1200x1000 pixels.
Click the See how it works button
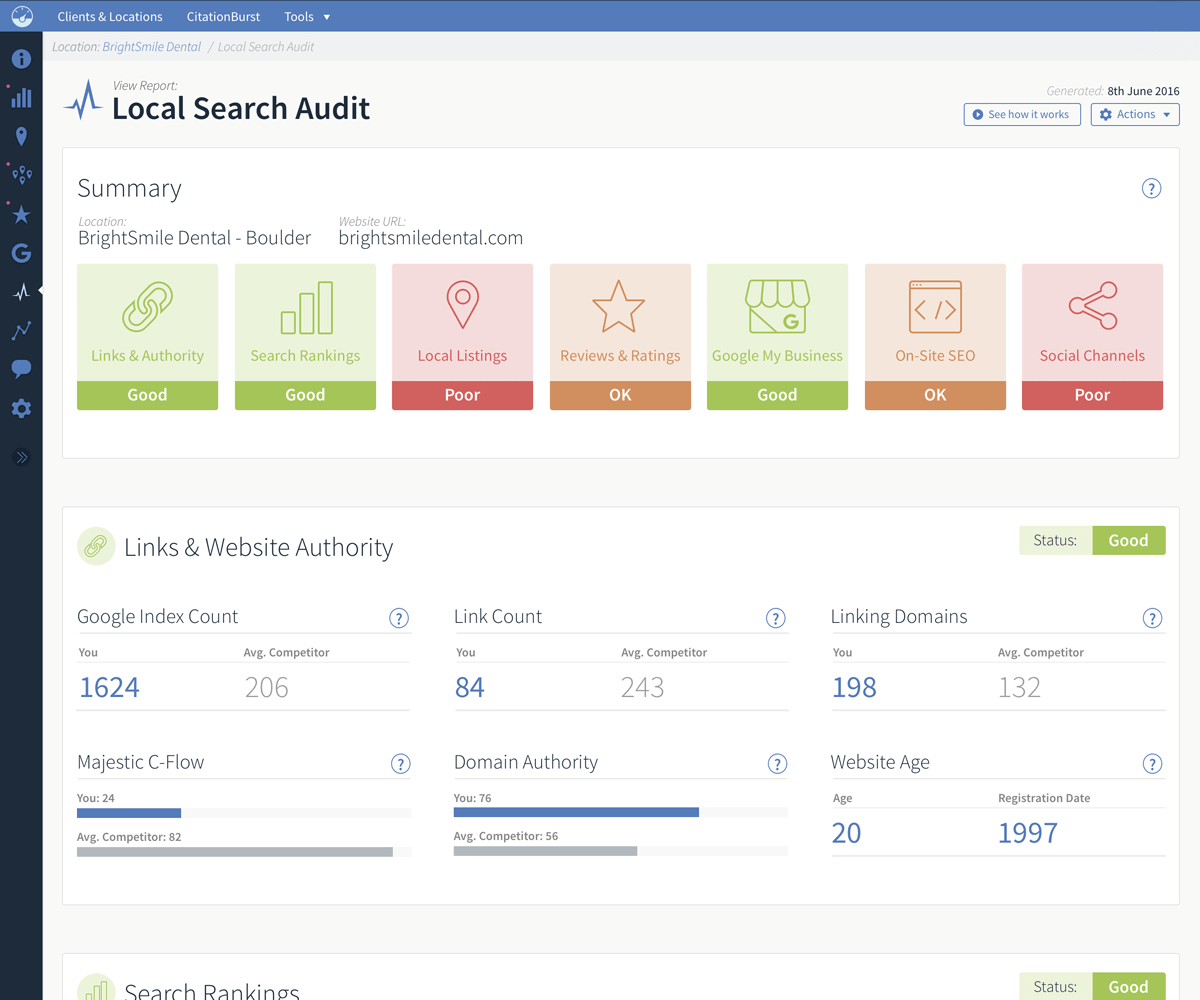click(x=1022, y=114)
